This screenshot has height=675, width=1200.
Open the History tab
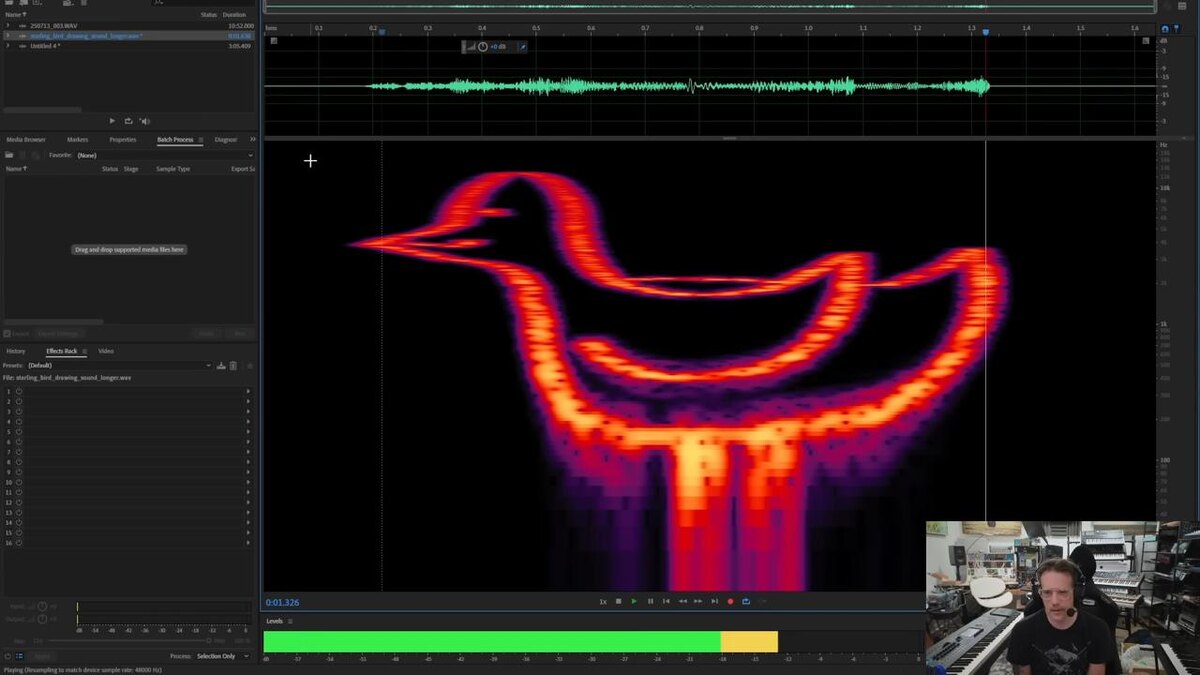pyautogui.click(x=16, y=351)
